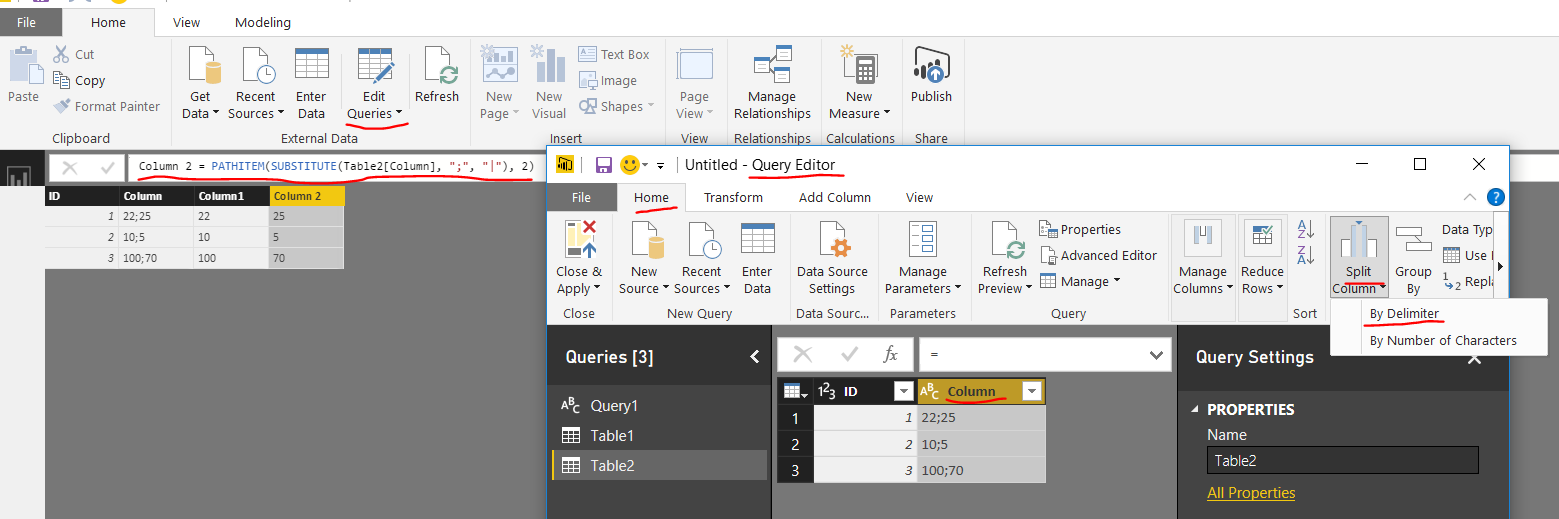Create a New Measure

pyautogui.click(x=859, y=83)
